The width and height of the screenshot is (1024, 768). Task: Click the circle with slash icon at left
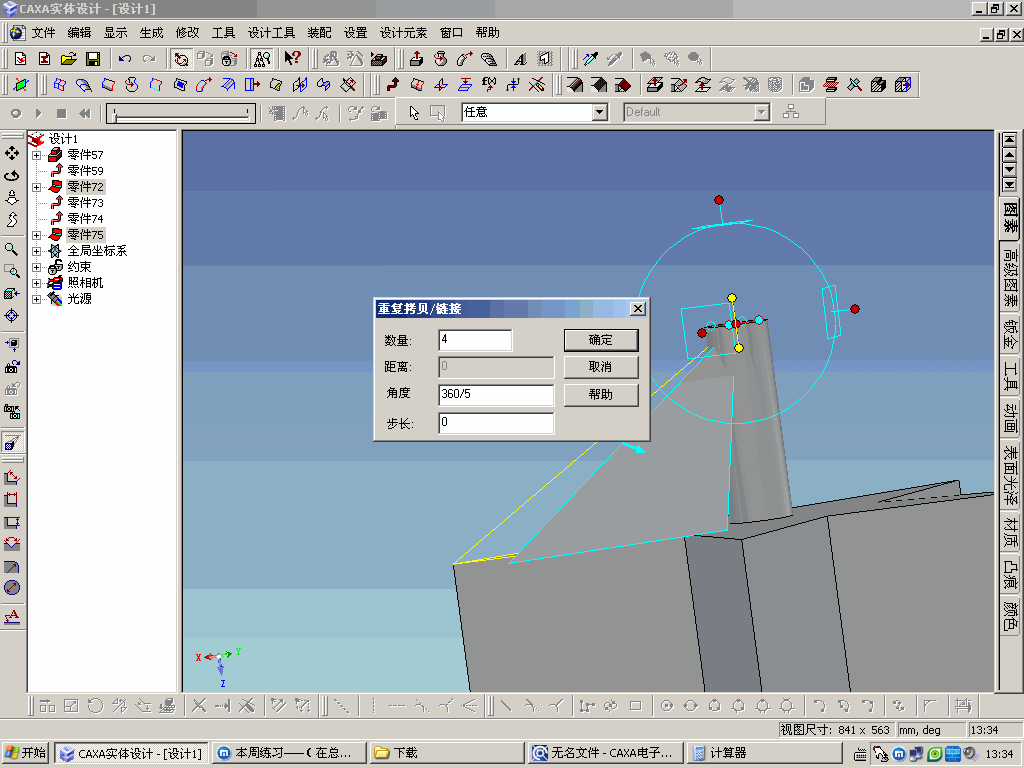12,588
